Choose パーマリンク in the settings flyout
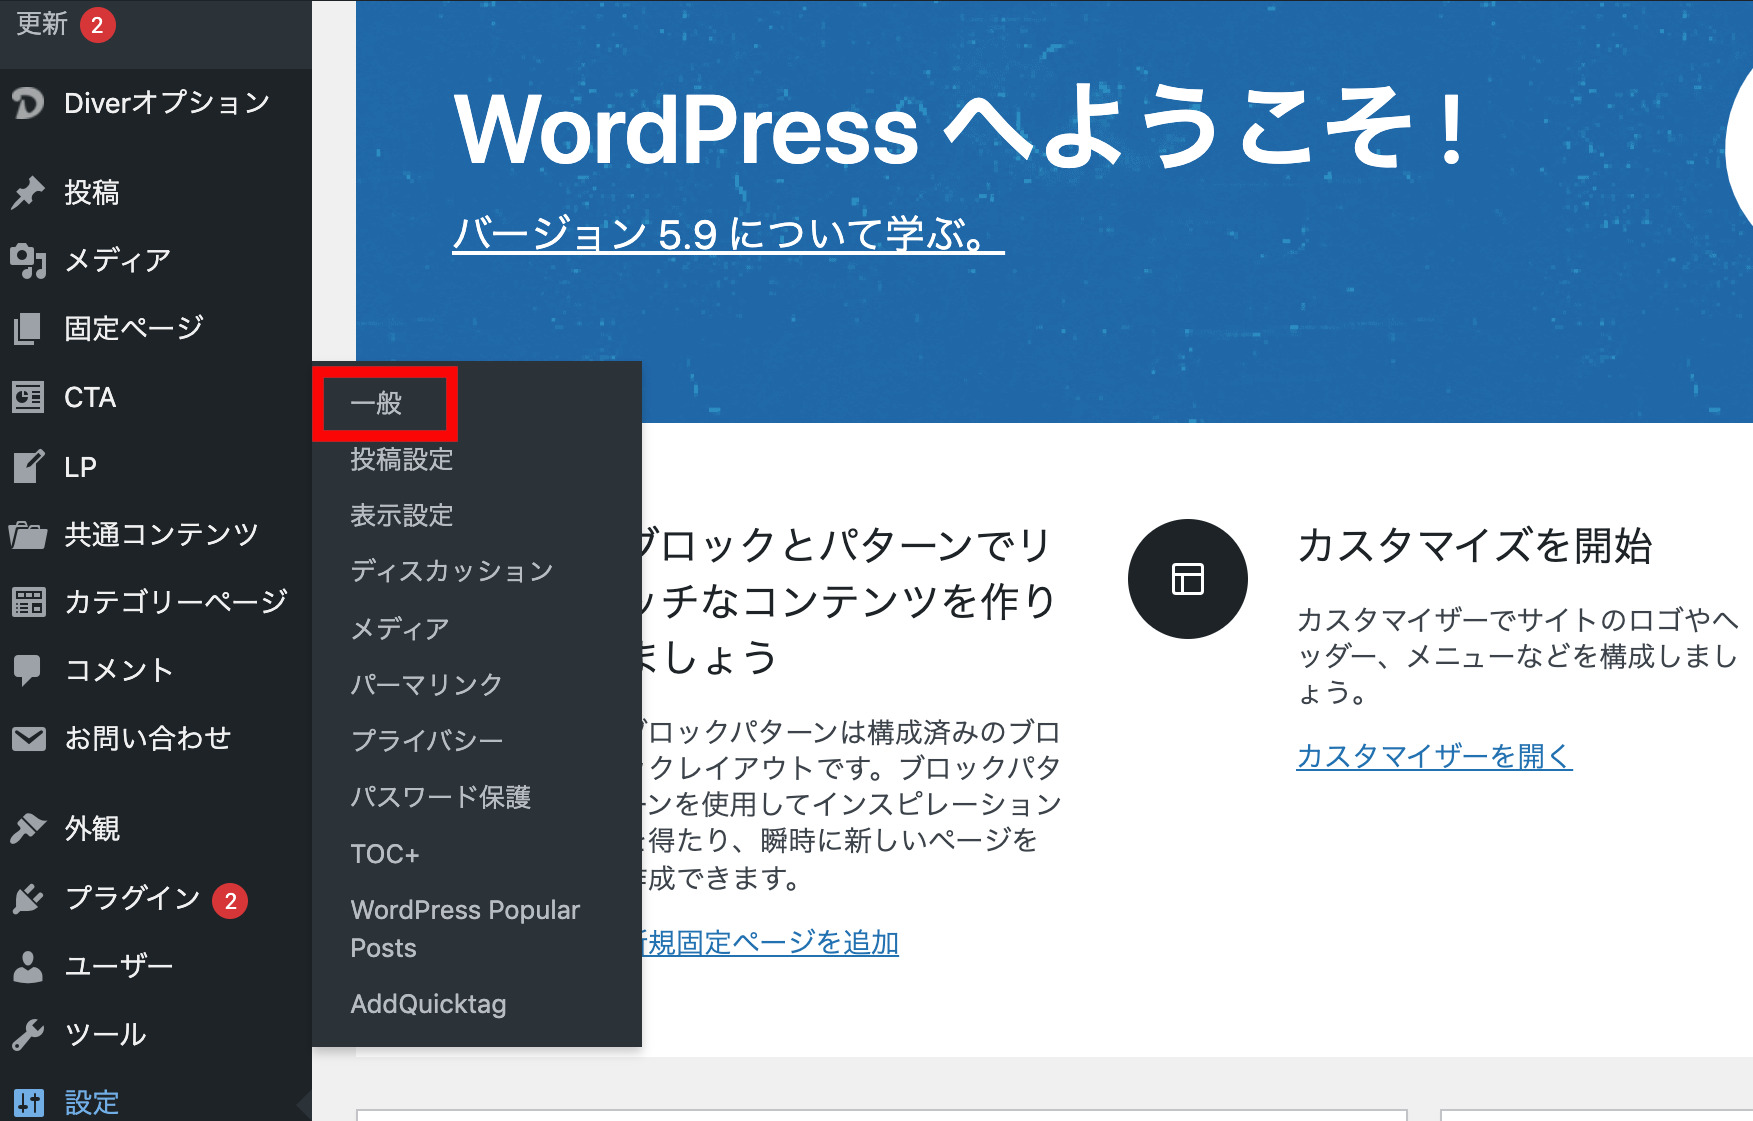This screenshot has width=1753, height=1121. tap(426, 684)
